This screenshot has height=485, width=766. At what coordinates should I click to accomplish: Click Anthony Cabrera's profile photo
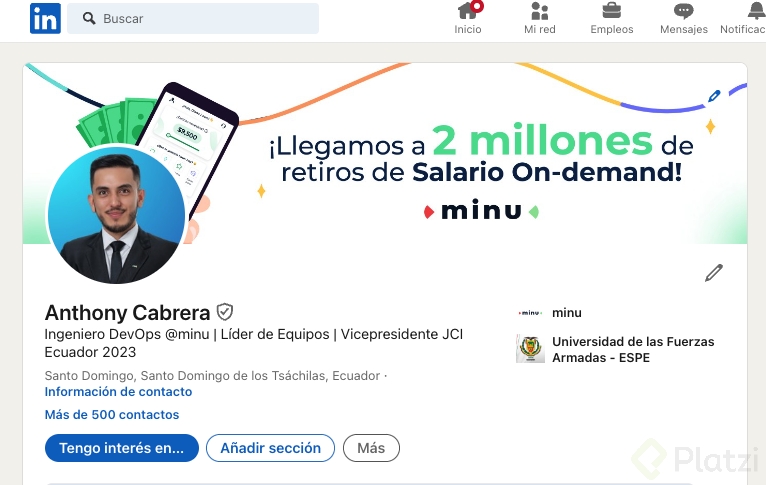point(116,215)
